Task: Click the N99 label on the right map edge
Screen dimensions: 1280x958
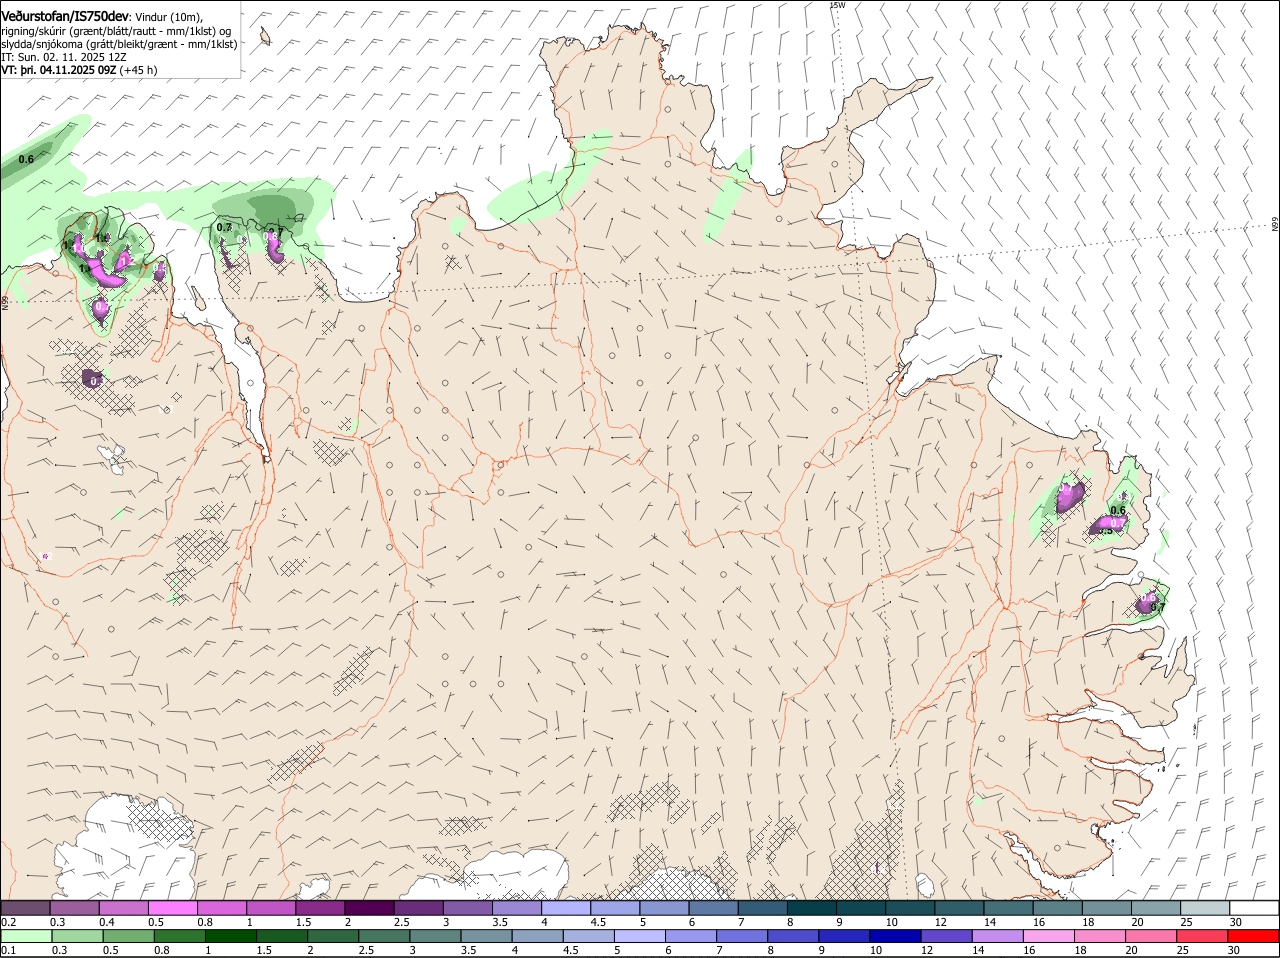Action: pyautogui.click(x=1275, y=225)
